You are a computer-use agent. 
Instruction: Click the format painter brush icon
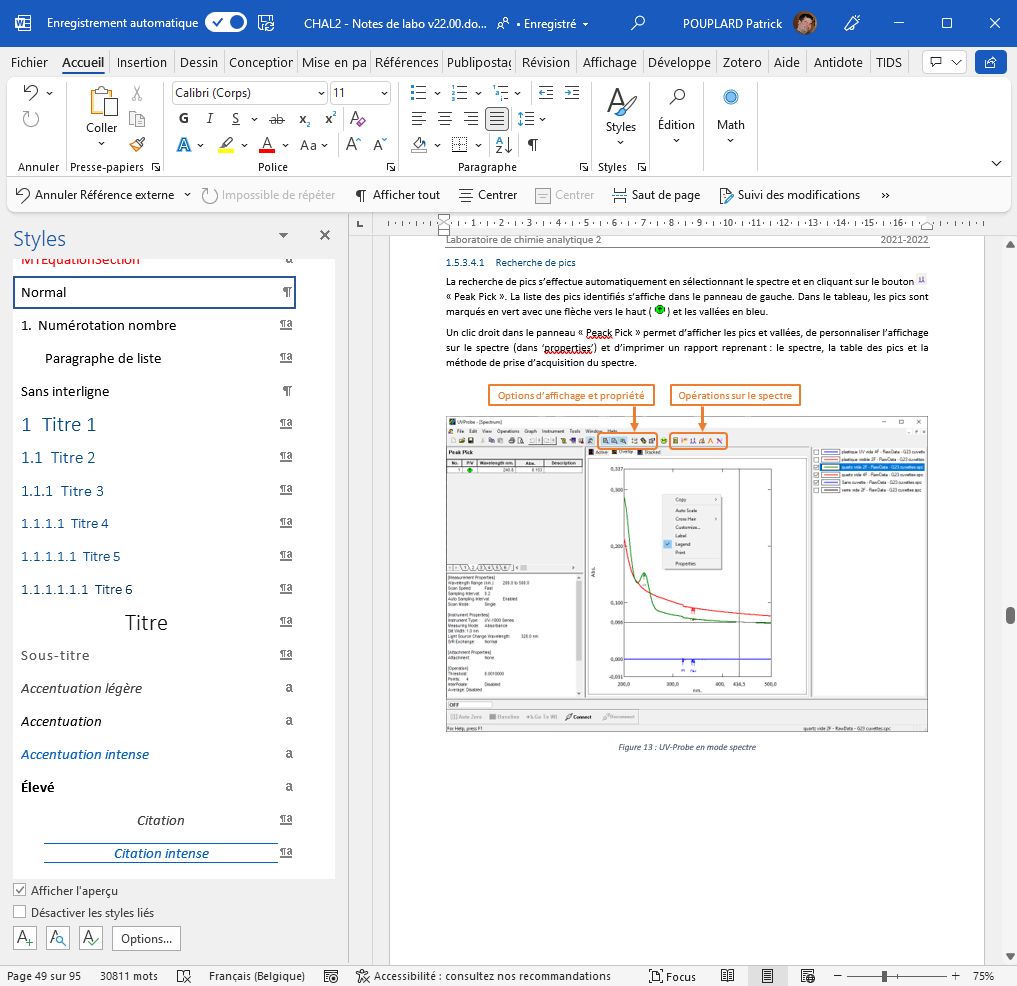pyautogui.click(x=137, y=144)
